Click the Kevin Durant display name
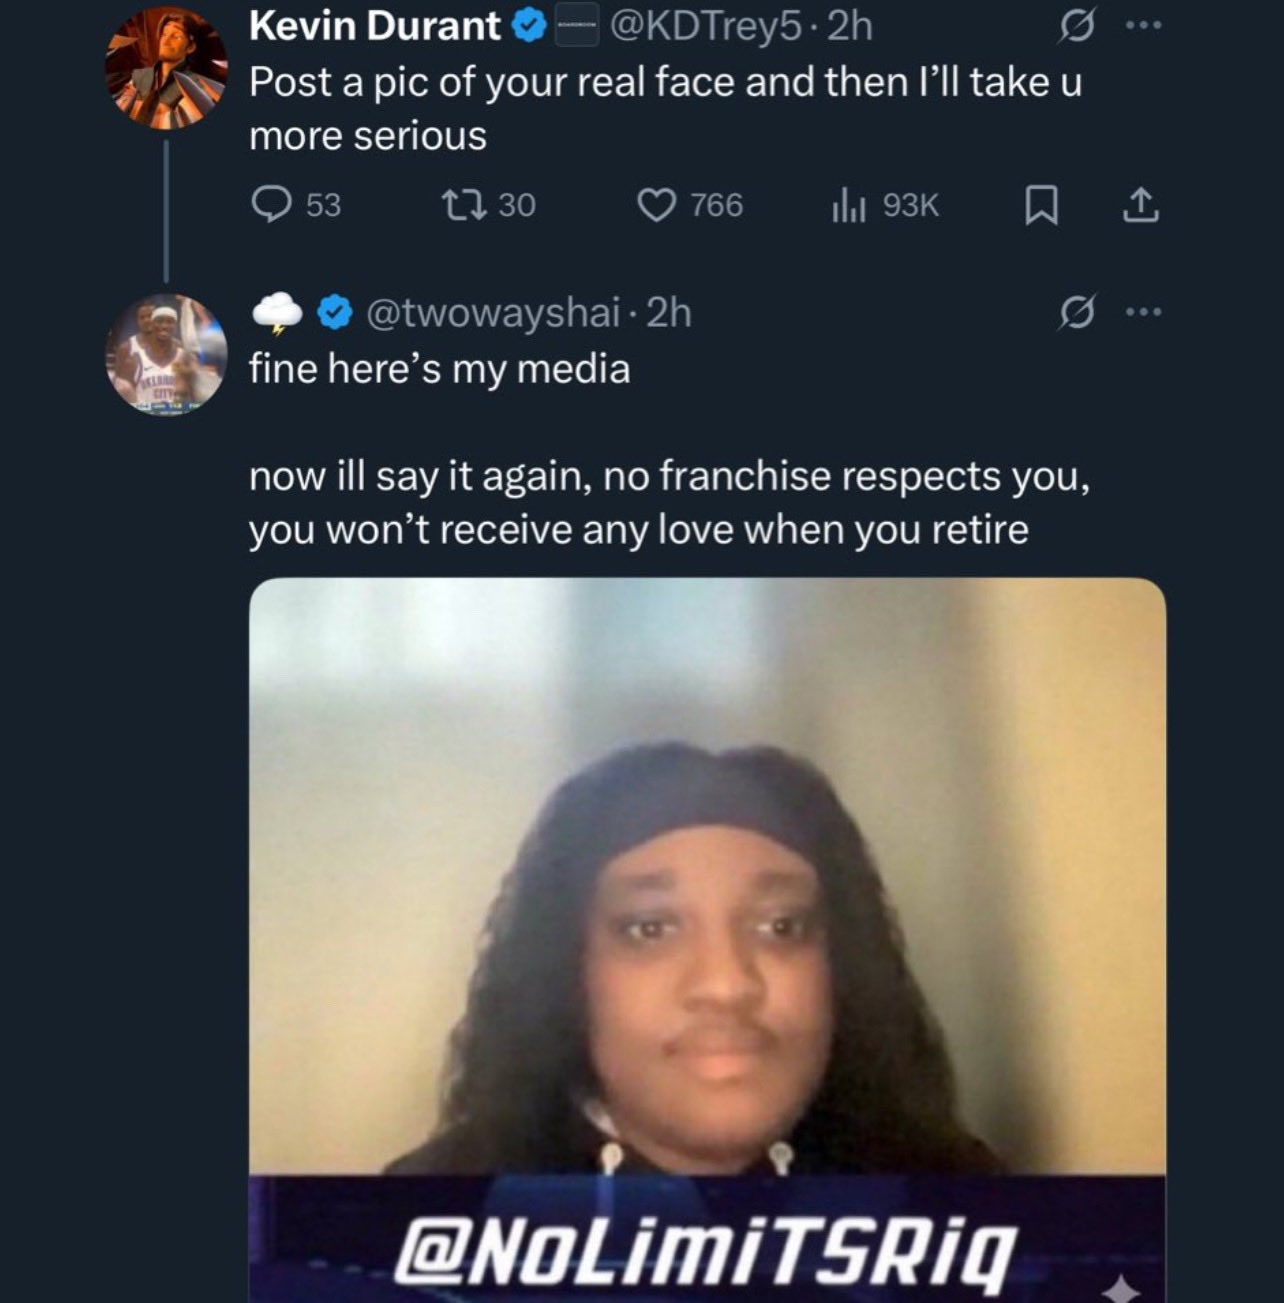The width and height of the screenshot is (1284, 1303). click(374, 27)
